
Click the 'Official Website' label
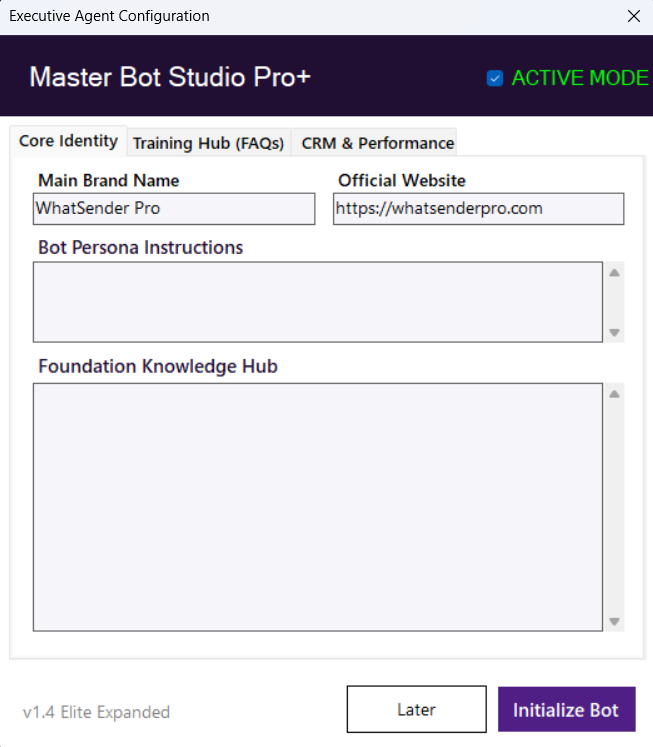pos(402,181)
